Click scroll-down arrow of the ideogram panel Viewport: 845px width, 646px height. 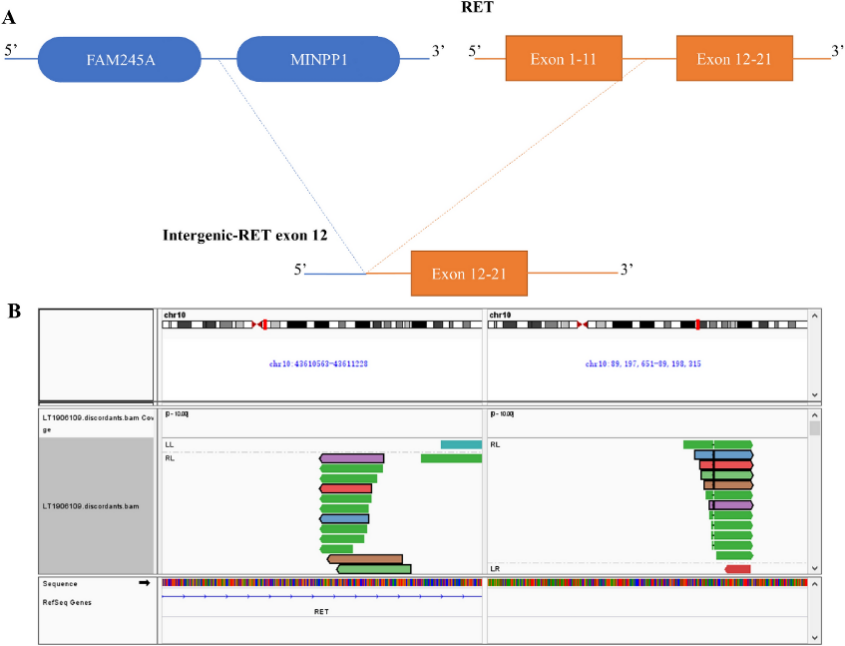(815, 395)
